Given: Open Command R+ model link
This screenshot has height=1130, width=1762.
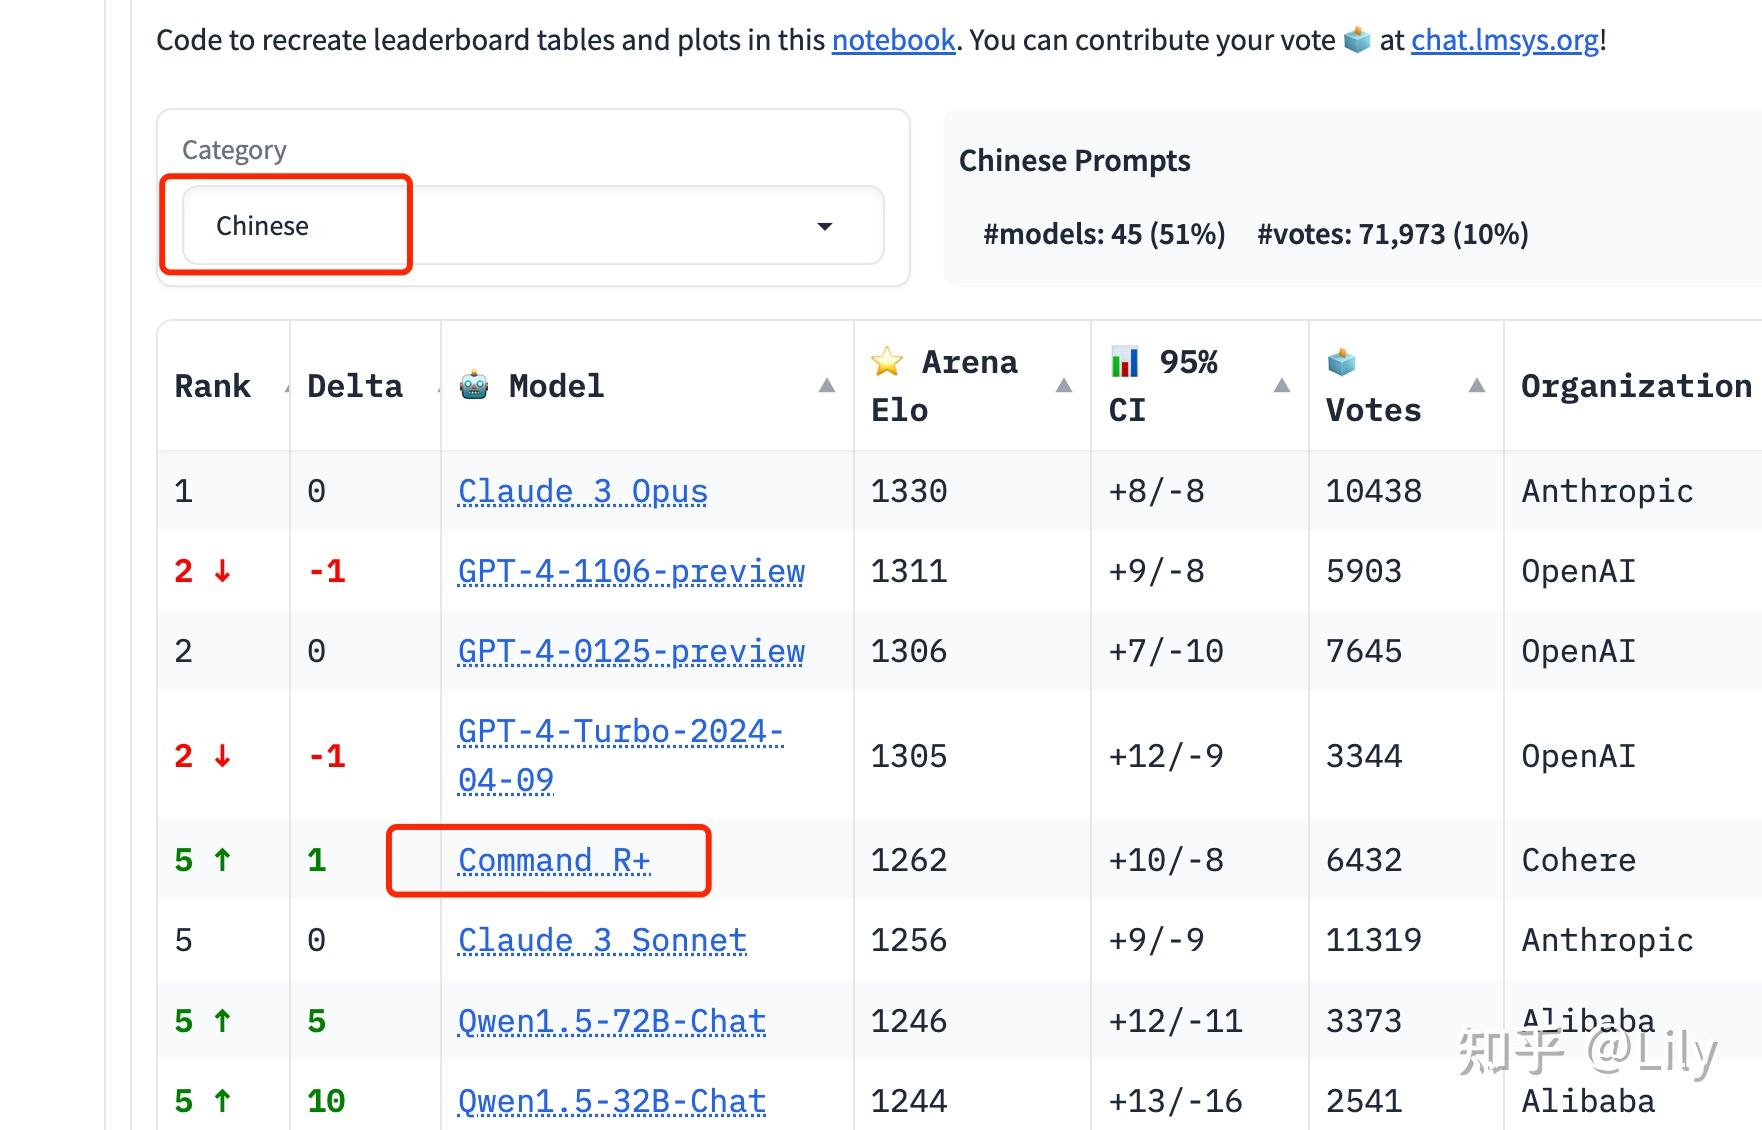Looking at the screenshot, I should 554,860.
